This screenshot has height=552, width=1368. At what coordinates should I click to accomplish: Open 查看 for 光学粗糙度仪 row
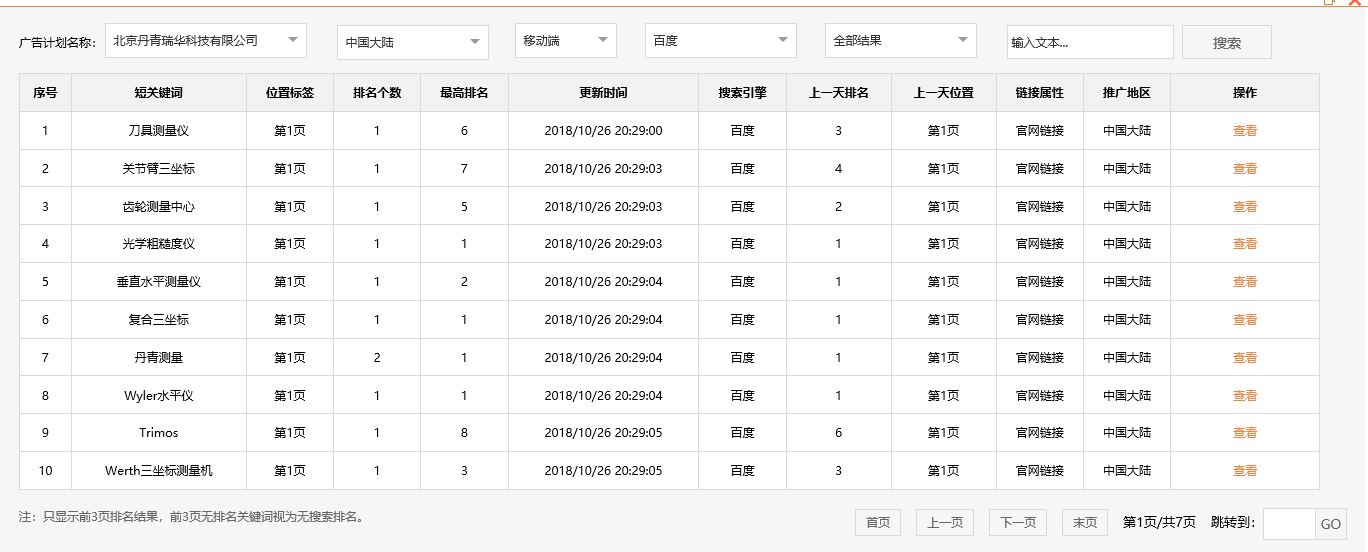[x=1245, y=244]
